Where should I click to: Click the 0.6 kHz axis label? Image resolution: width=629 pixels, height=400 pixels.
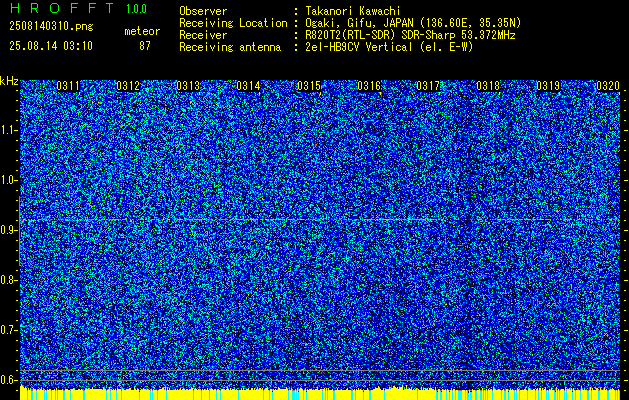9,380
